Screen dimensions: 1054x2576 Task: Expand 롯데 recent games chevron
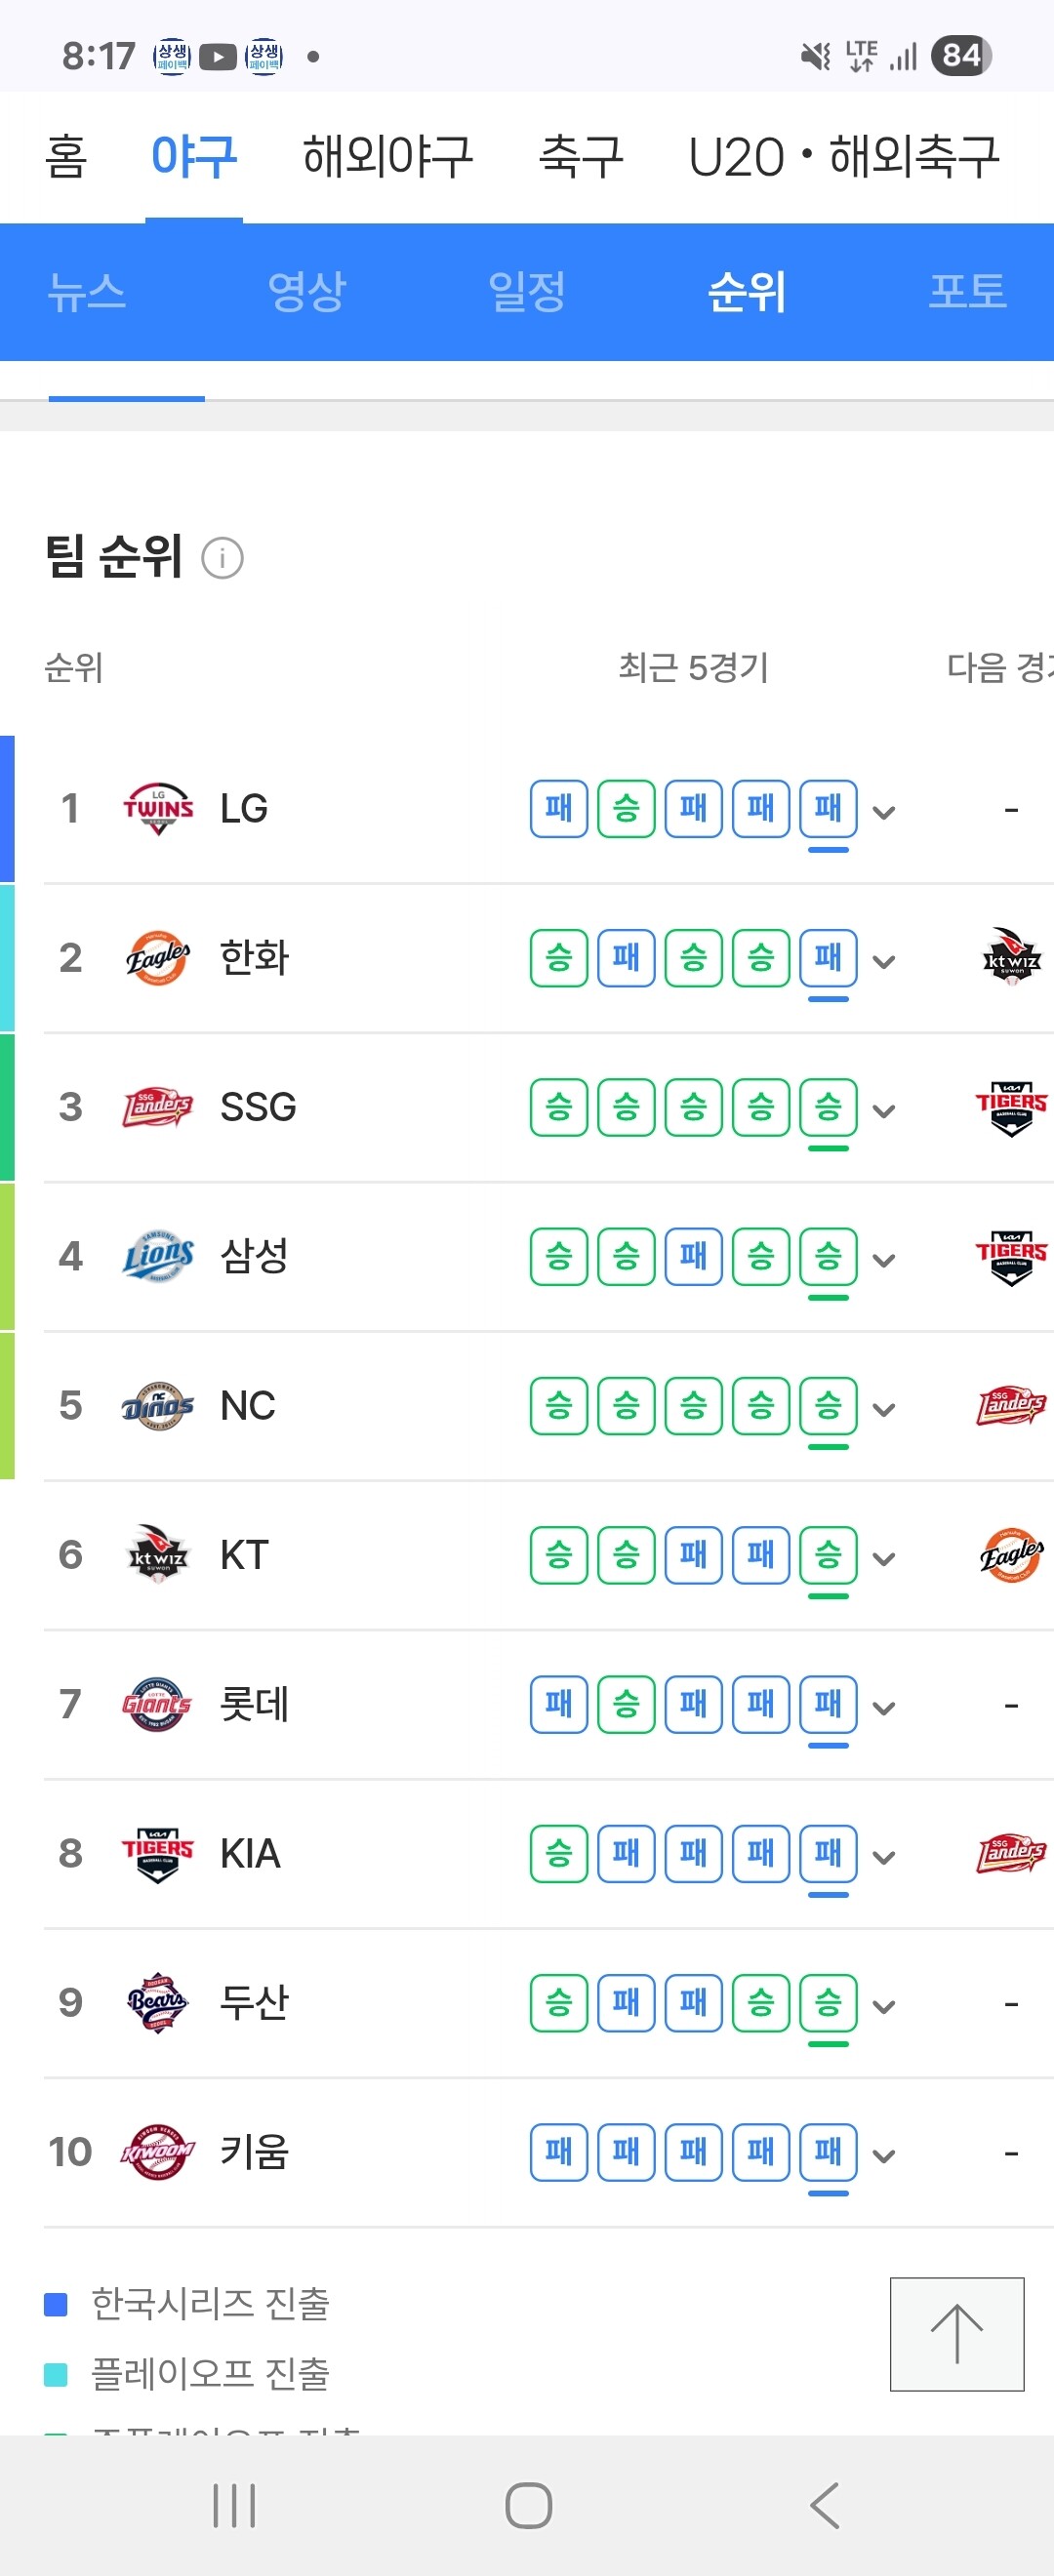tap(883, 1708)
